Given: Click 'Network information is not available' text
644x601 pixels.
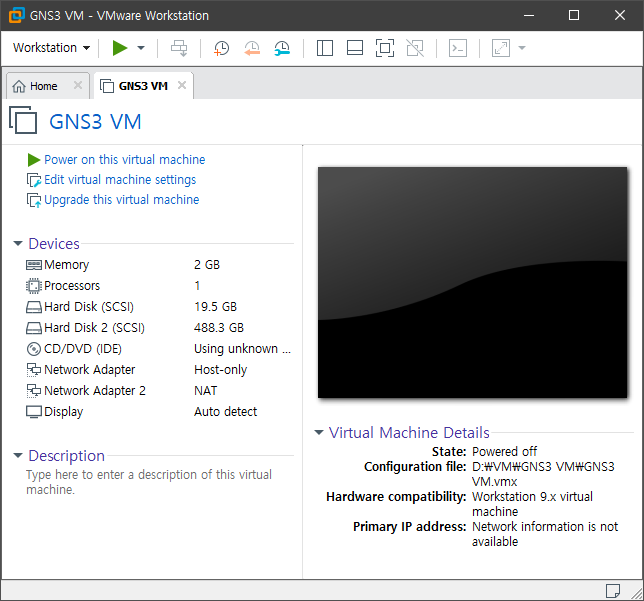Looking at the screenshot, I should tap(545, 534).
